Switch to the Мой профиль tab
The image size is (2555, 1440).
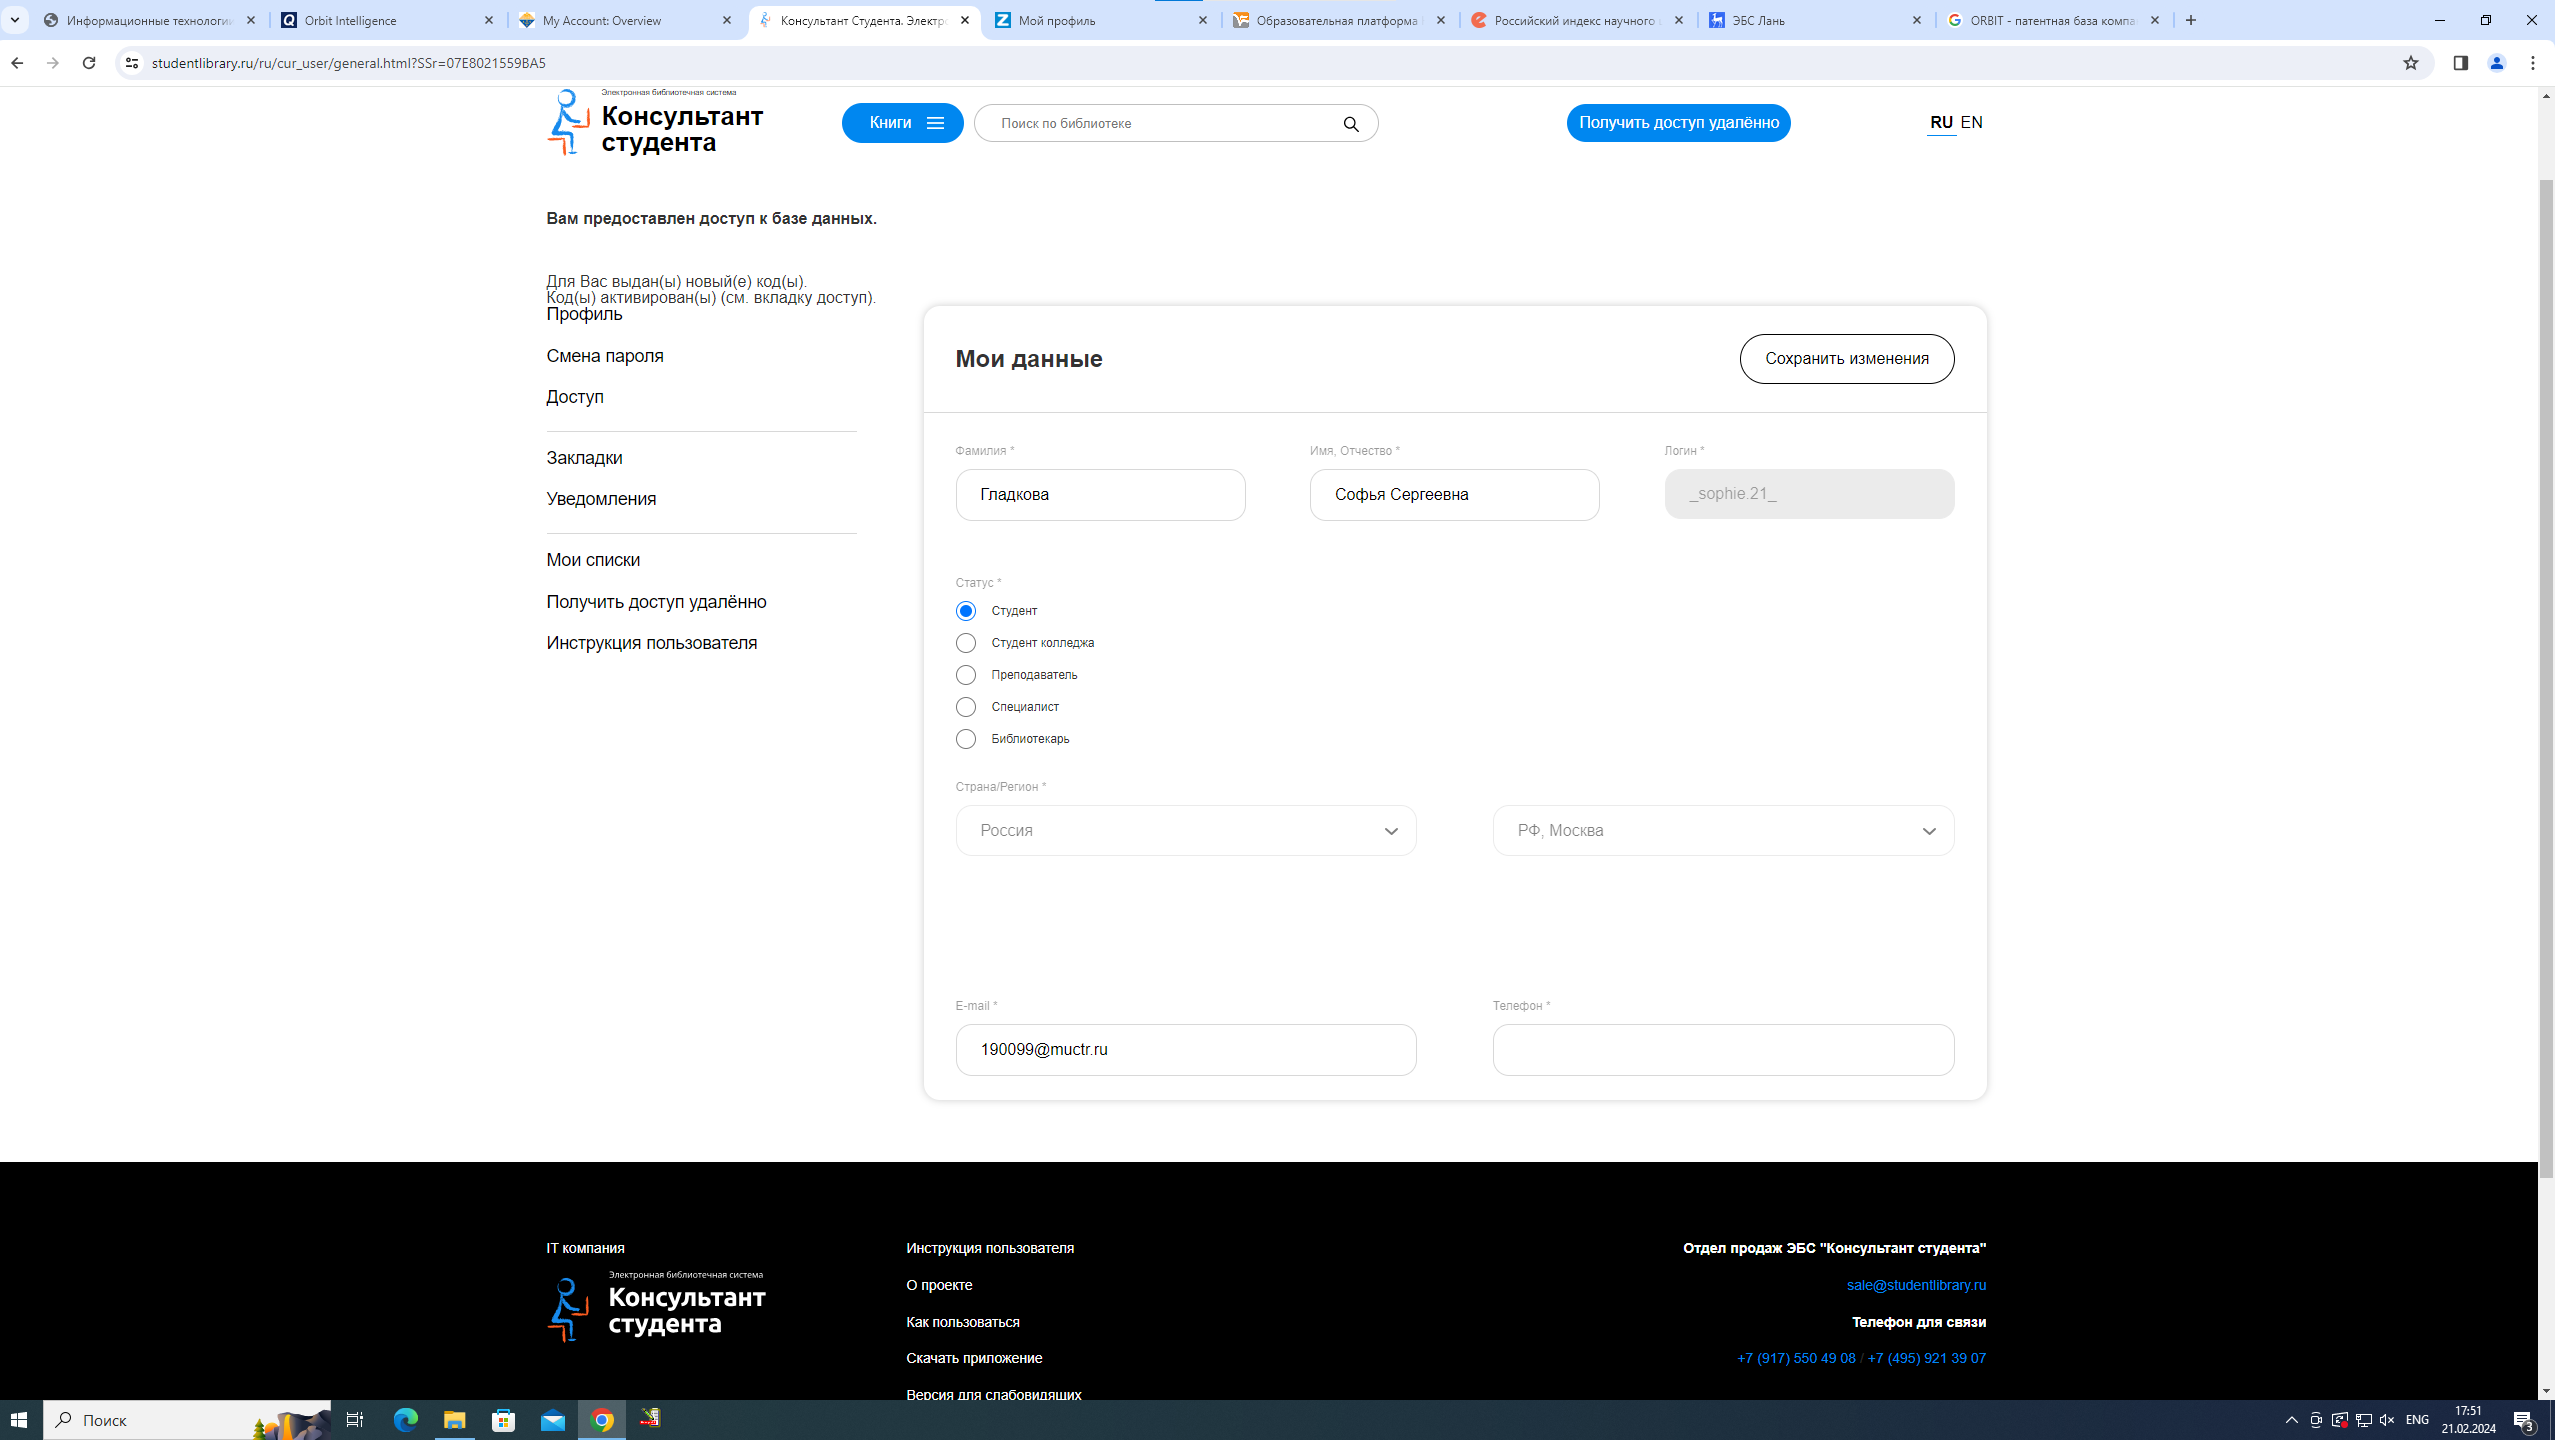pos(1101,20)
